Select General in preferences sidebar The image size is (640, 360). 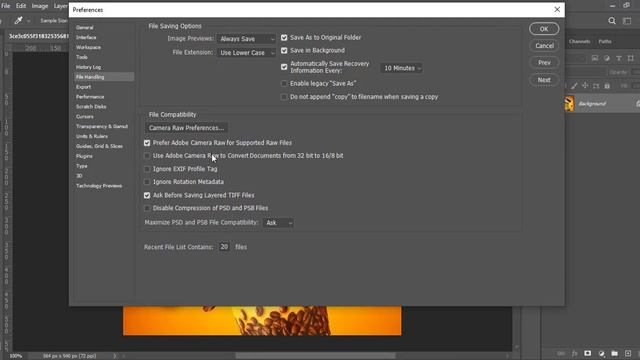[84, 27]
